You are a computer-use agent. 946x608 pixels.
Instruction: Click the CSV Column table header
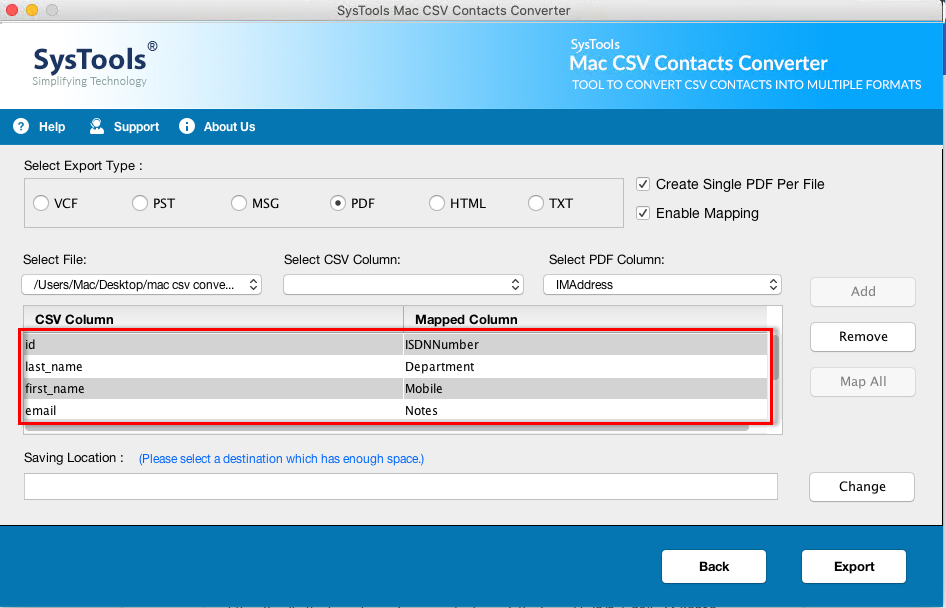(214, 319)
